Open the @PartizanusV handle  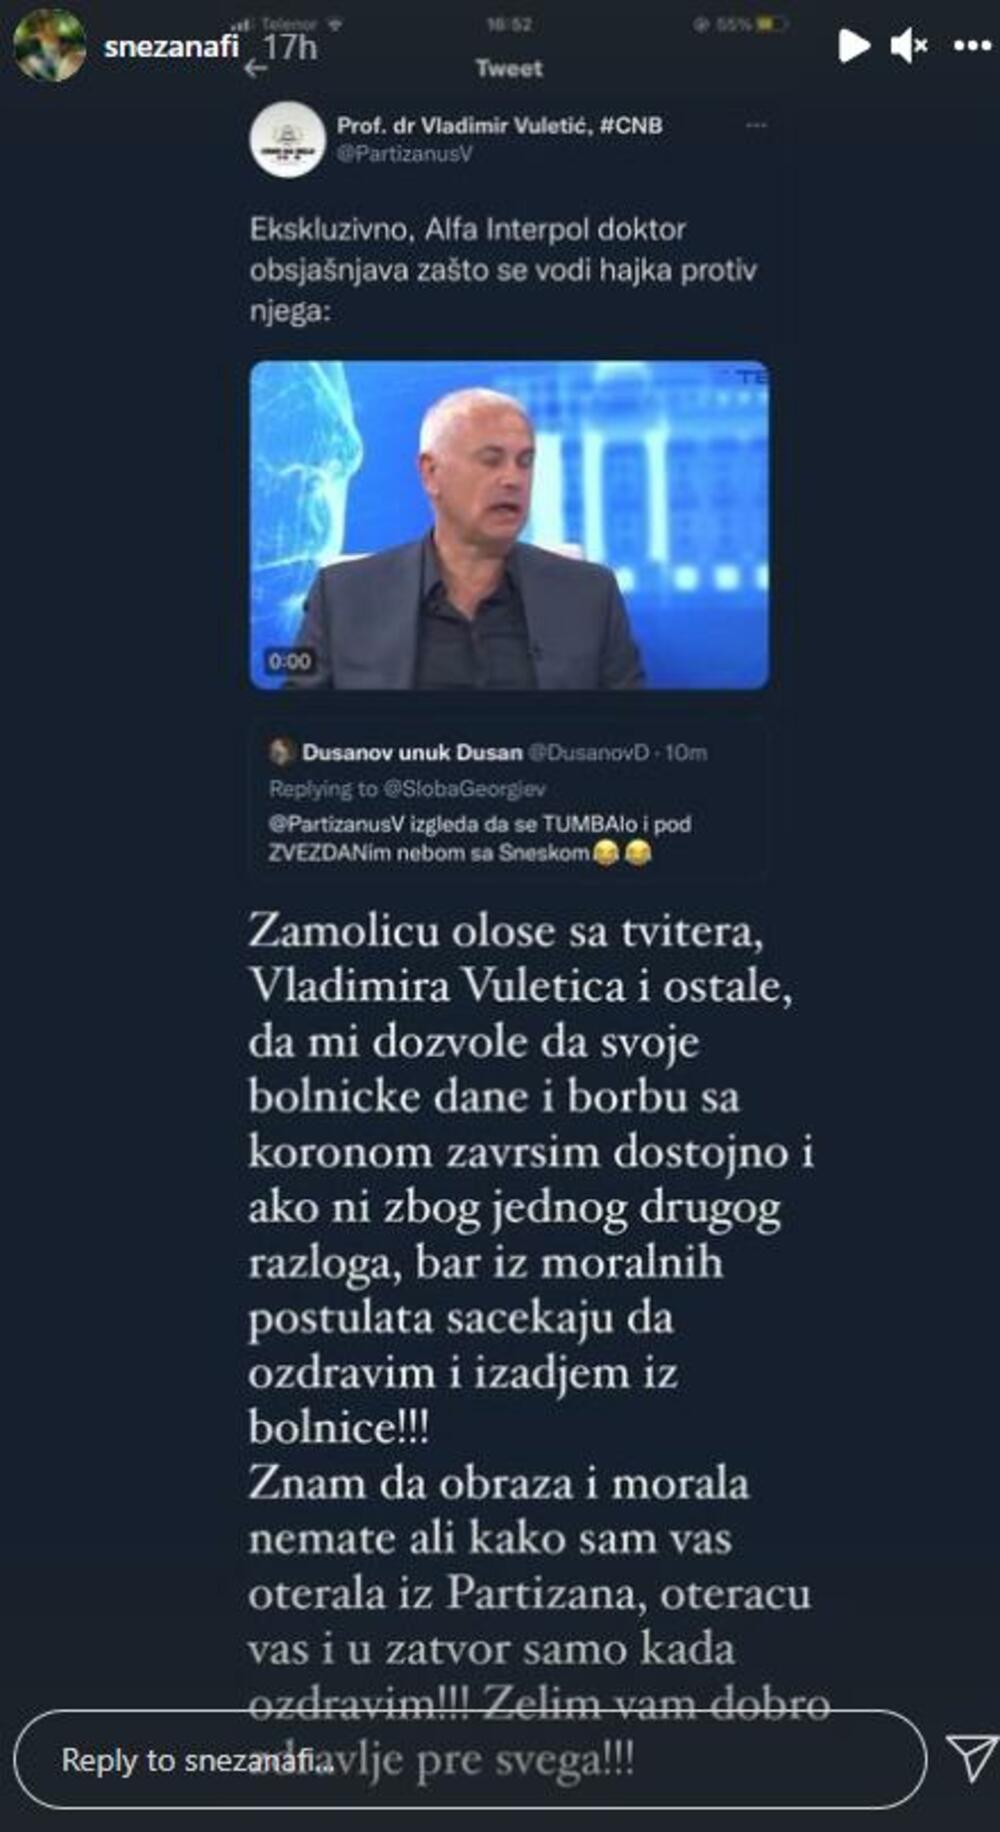point(404,154)
